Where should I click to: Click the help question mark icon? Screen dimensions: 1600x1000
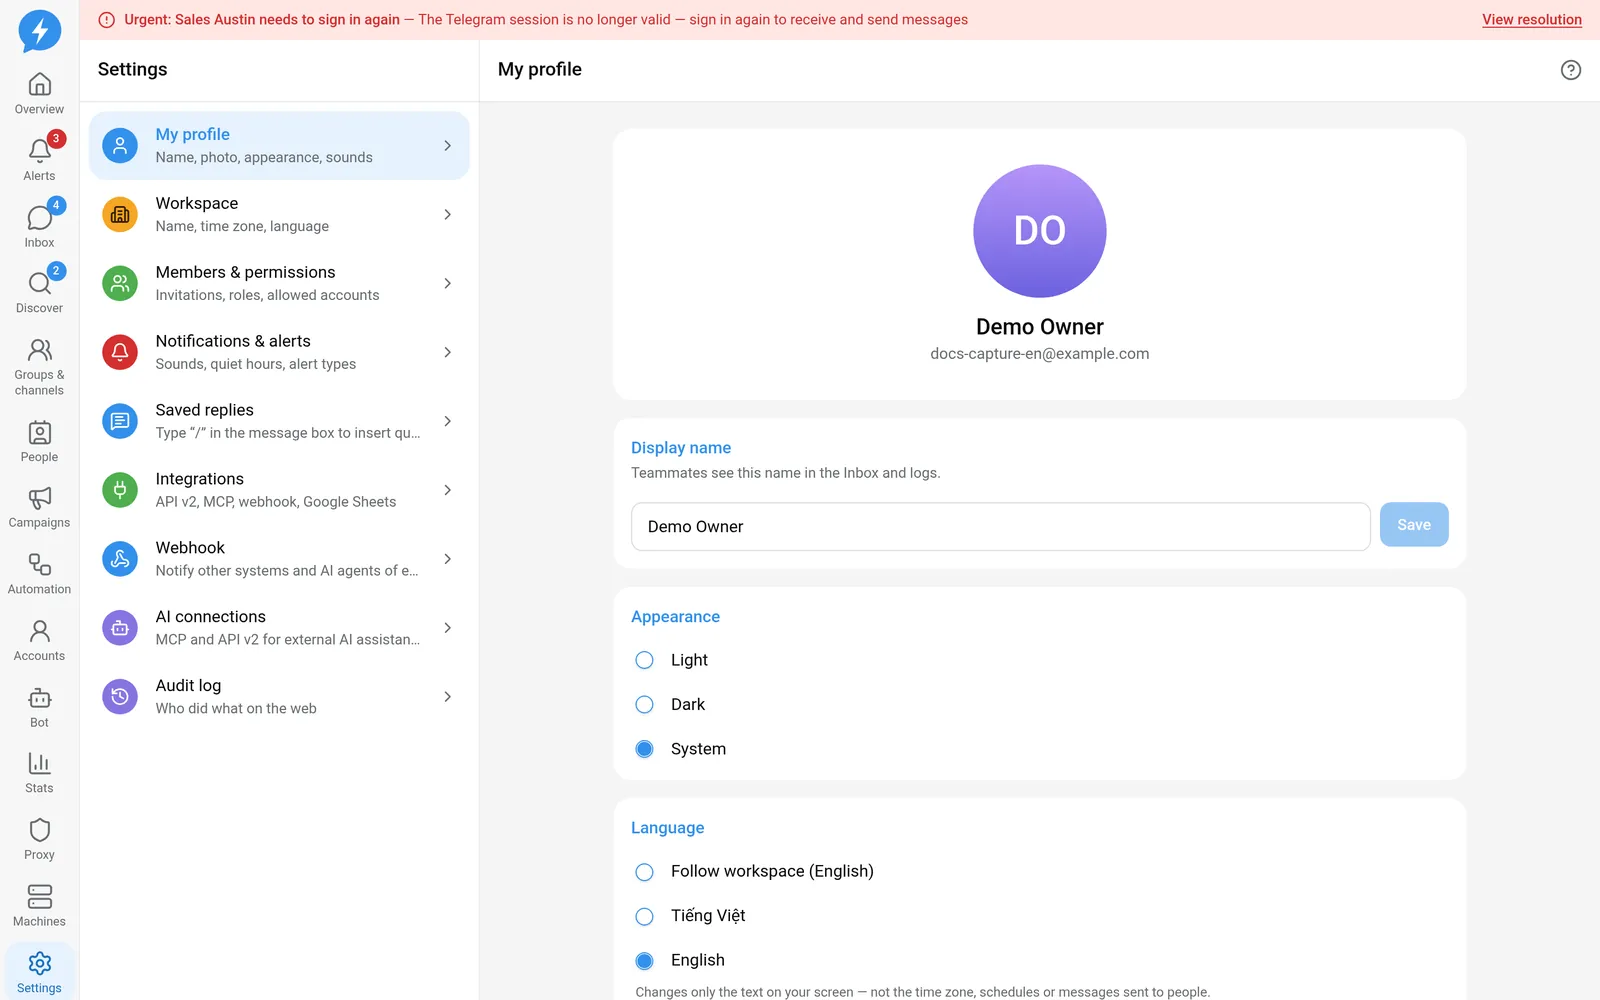[x=1571, y=70]
